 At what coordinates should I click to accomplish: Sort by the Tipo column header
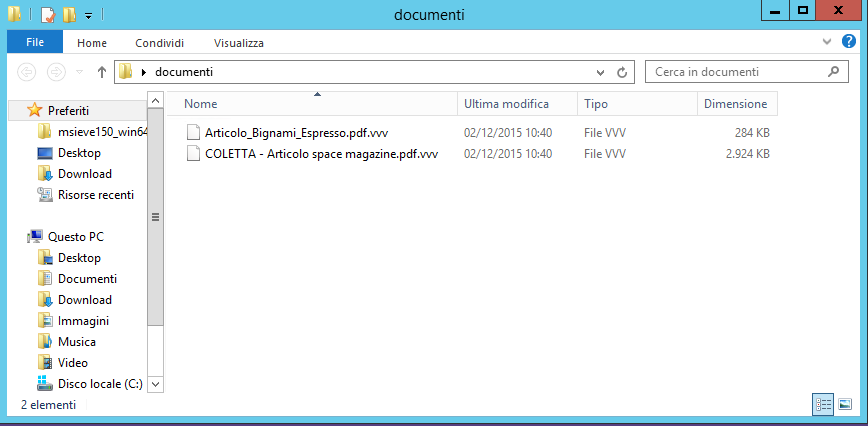tap(637, 104)
